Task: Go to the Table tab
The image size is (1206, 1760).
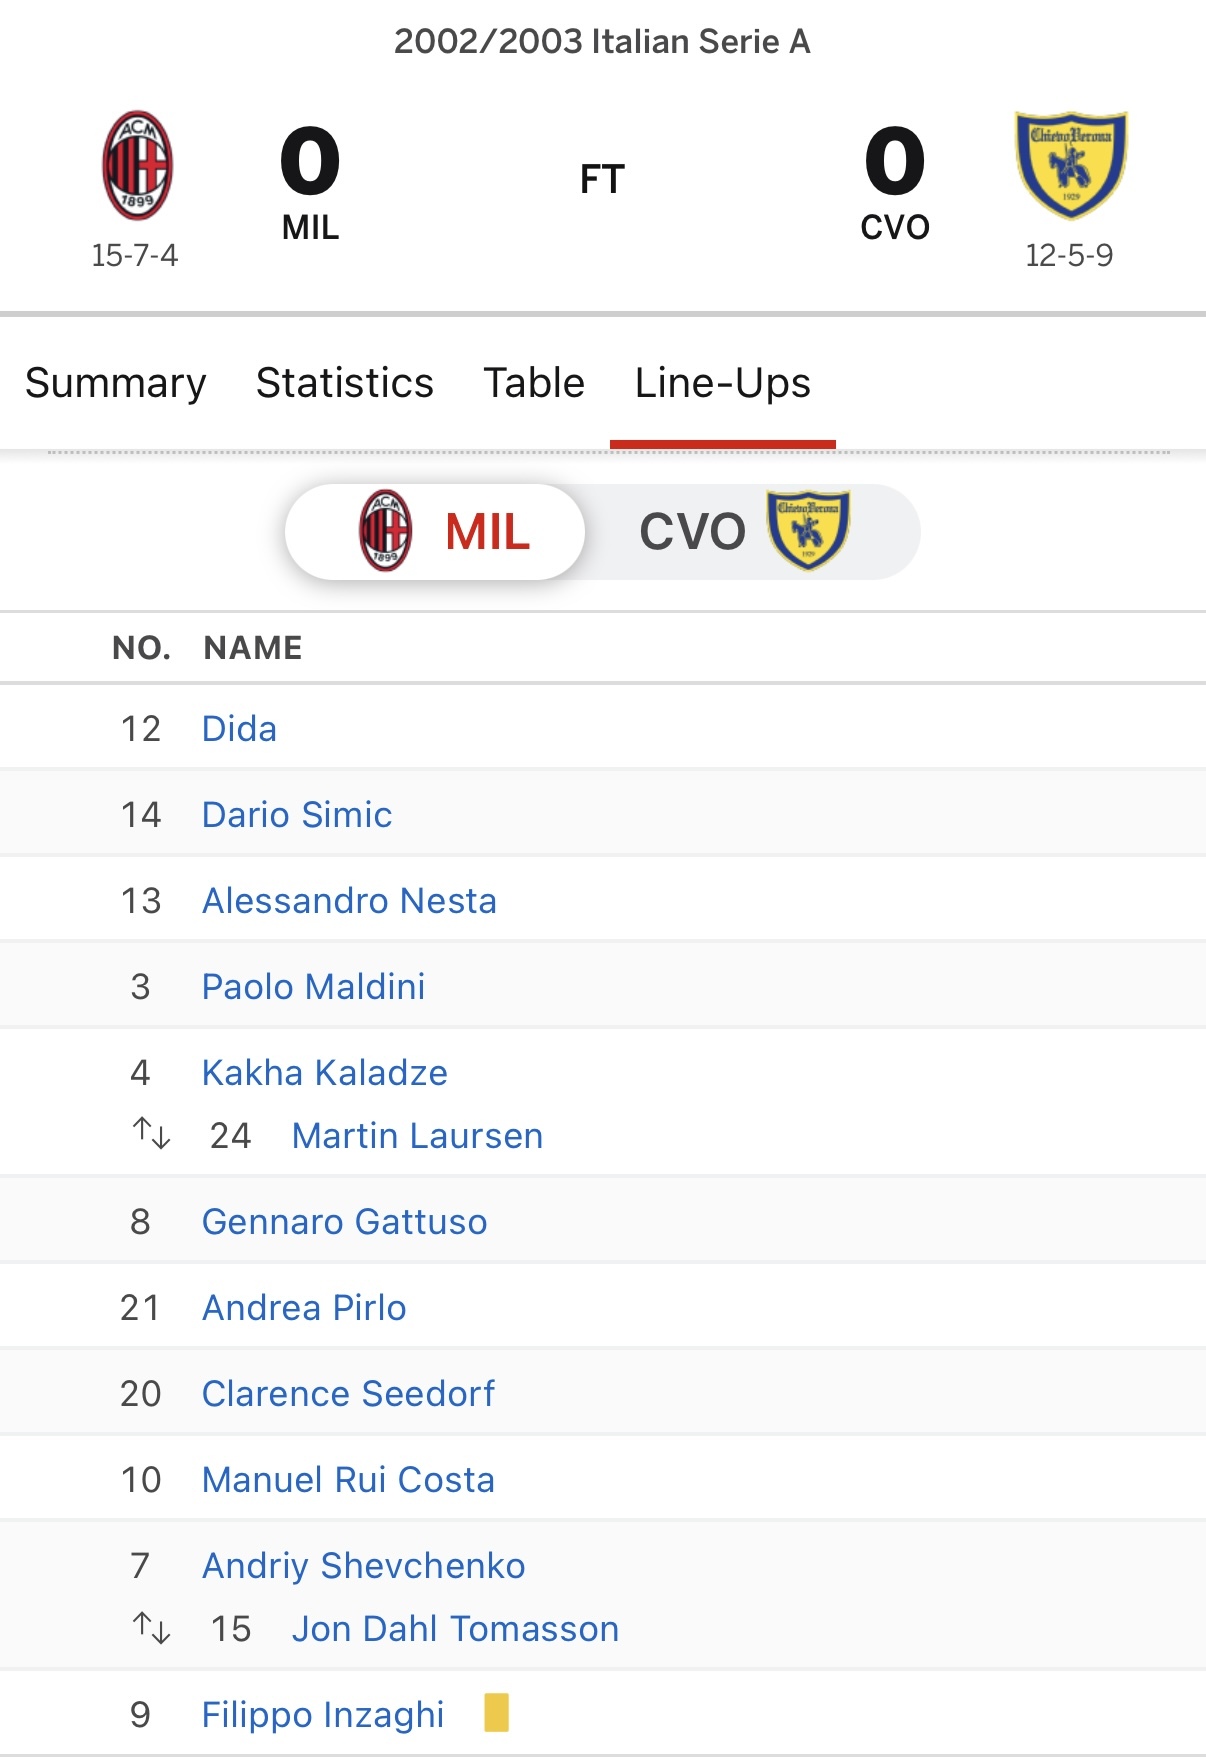Action: pyautogui.click(x=534, y=383)
